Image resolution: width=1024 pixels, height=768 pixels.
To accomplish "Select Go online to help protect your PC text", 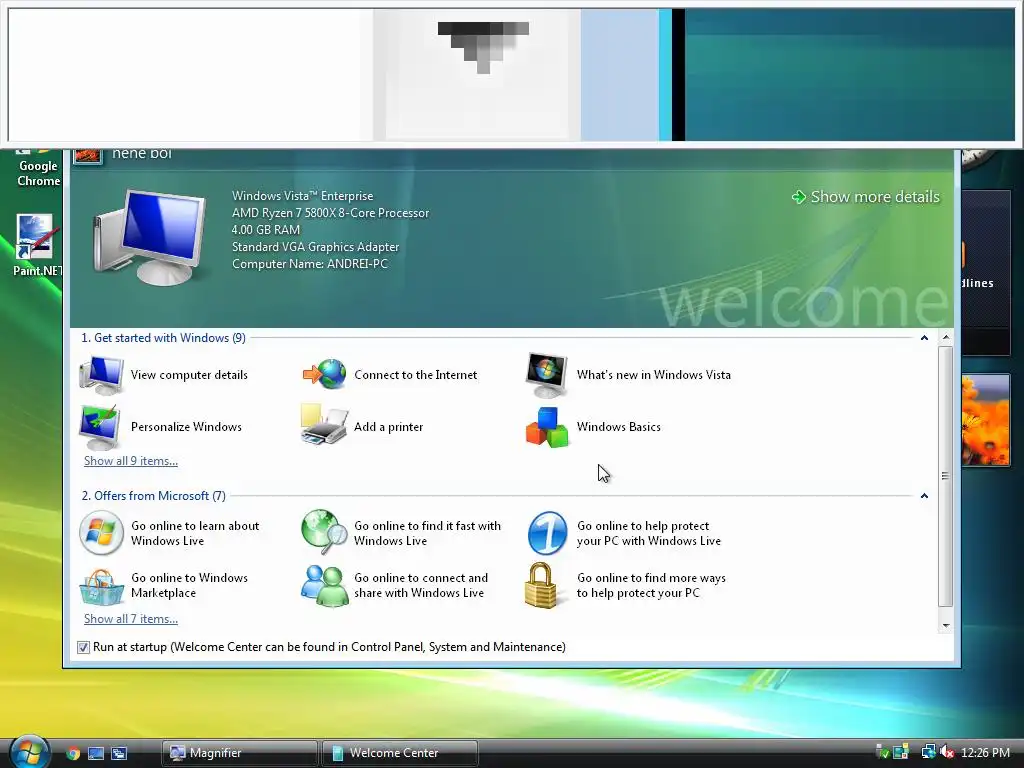I will click(x=648, y=533).
